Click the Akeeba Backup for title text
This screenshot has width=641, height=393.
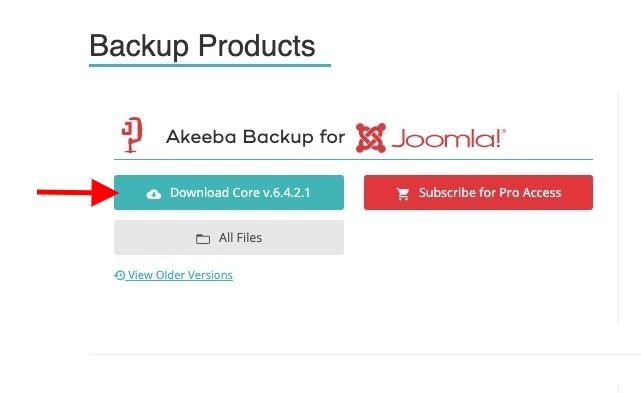[x=256, y=137]
